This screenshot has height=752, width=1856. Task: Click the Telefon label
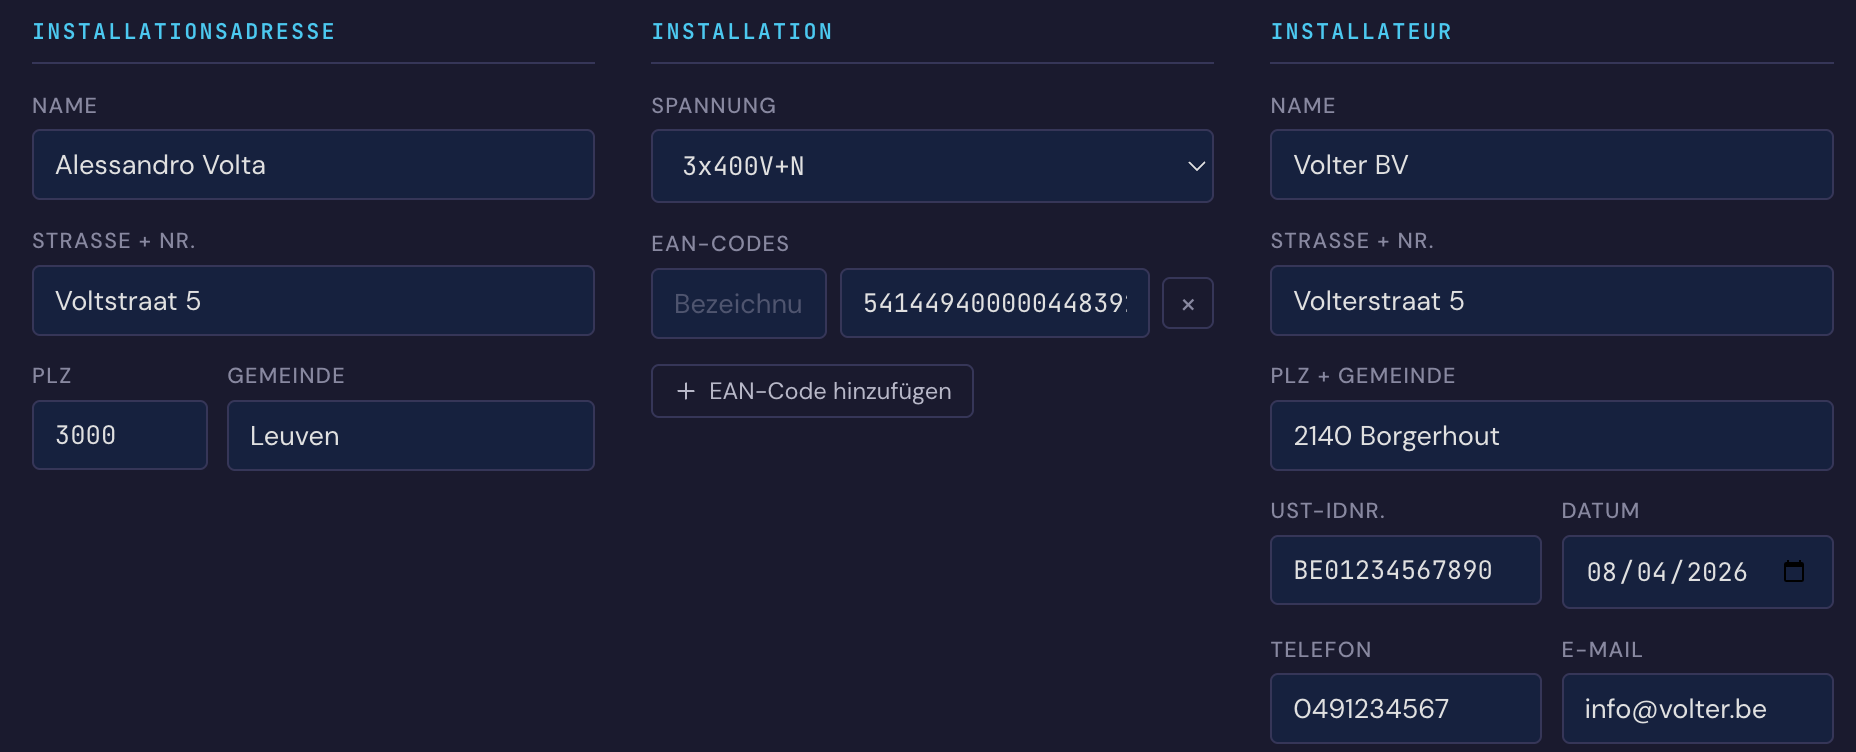(x=1321, y=650)
